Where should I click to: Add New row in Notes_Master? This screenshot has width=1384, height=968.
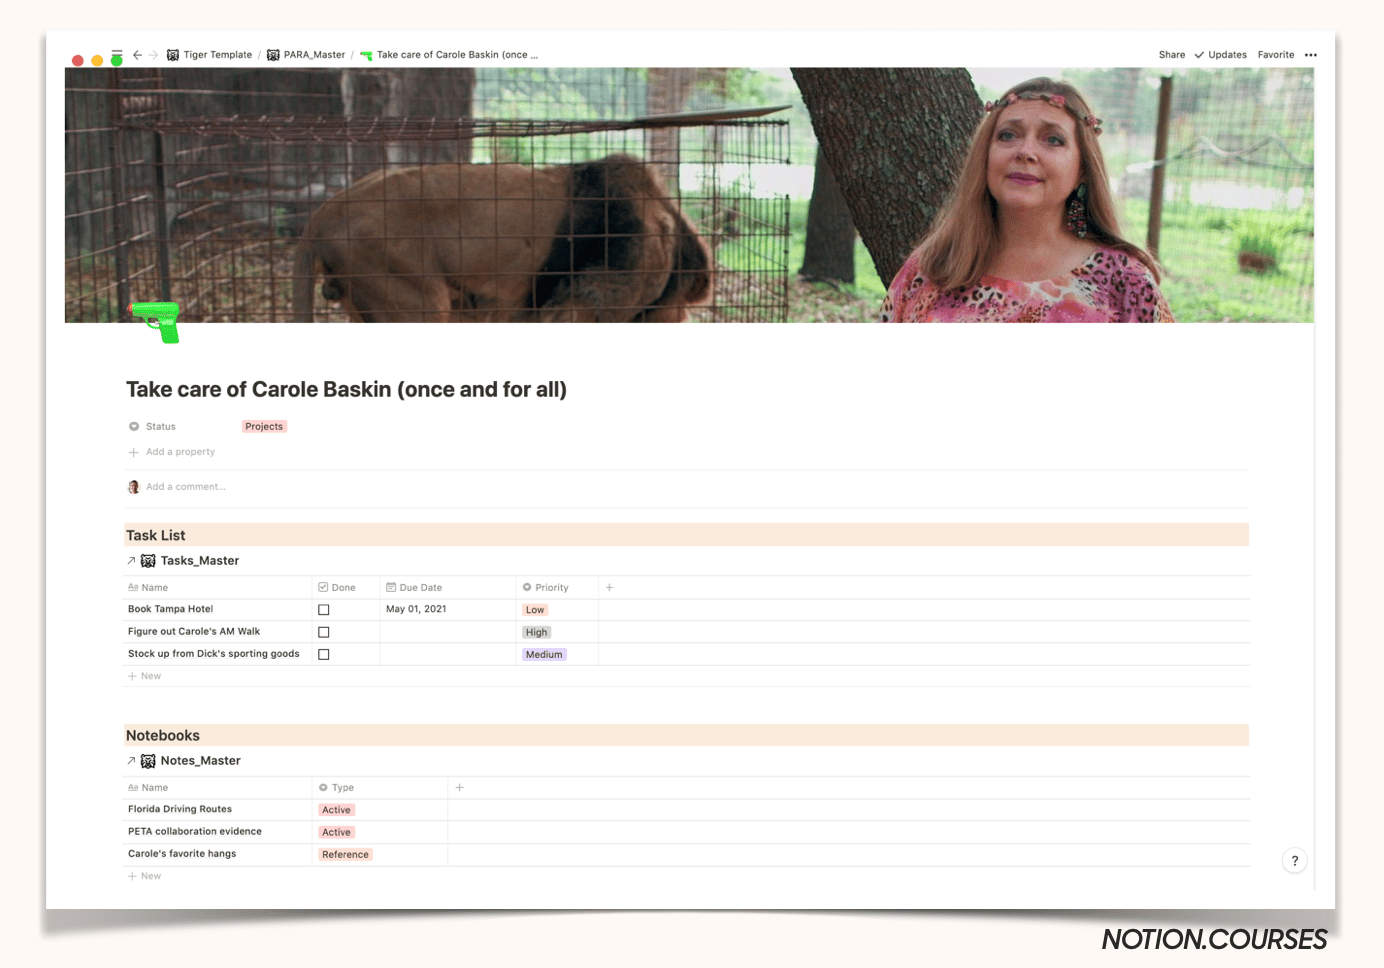point(145,877)
